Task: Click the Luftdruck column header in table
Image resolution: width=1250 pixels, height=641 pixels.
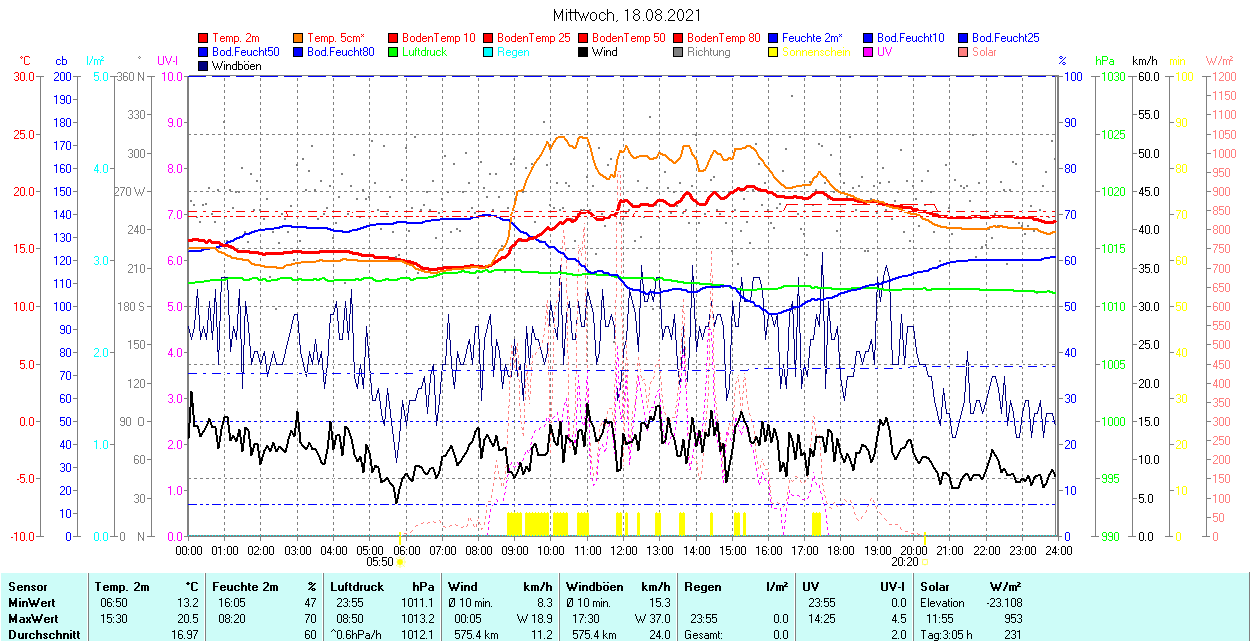Action: click(358, 587)
